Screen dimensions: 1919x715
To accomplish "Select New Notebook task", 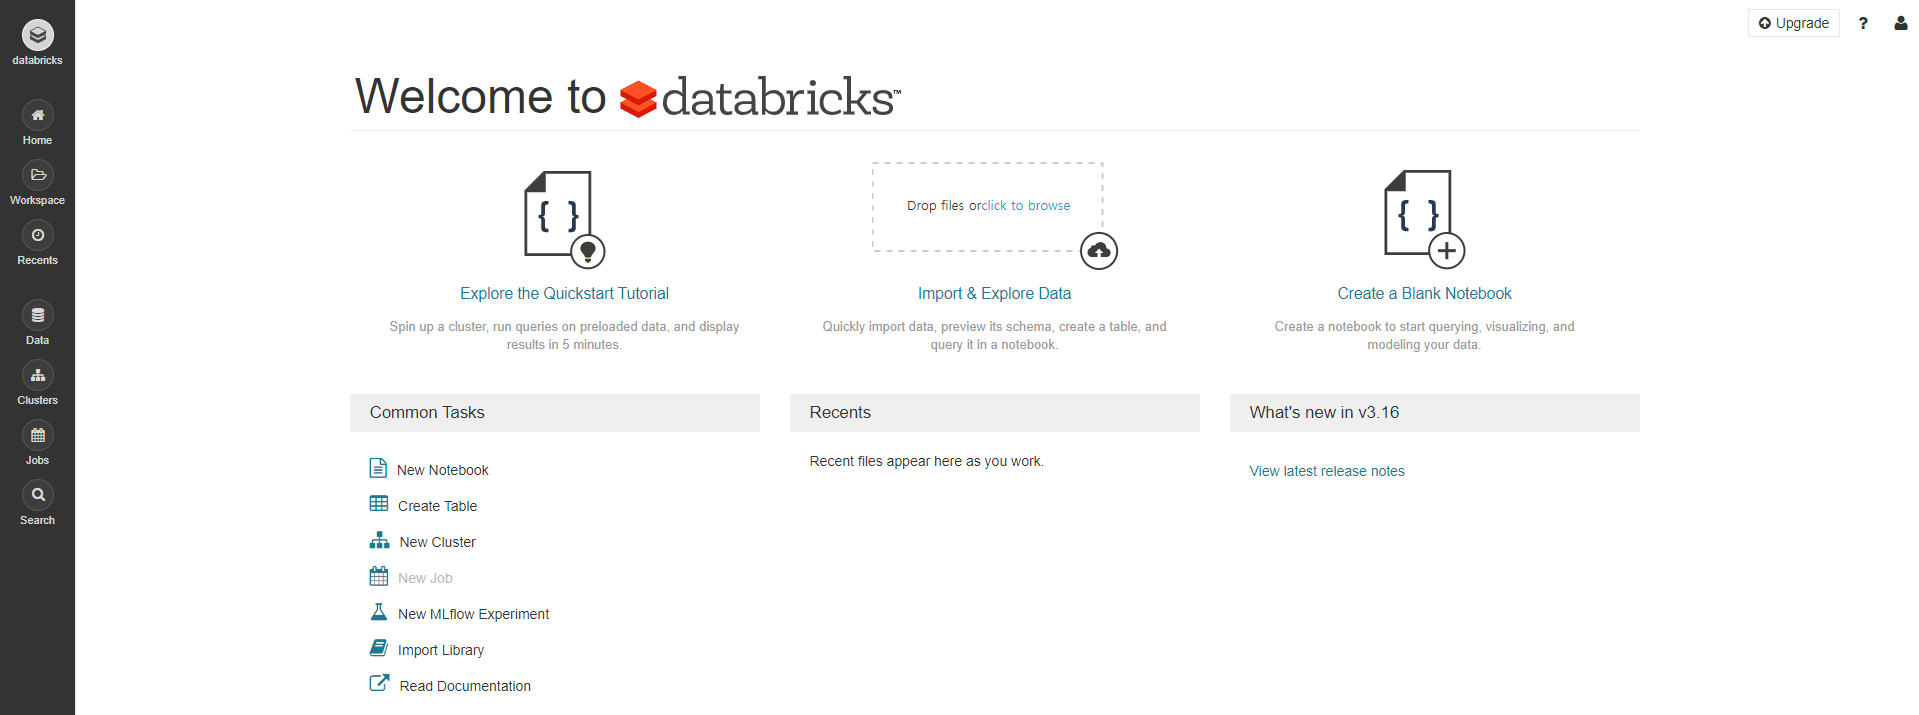I will tap(442, 470).
